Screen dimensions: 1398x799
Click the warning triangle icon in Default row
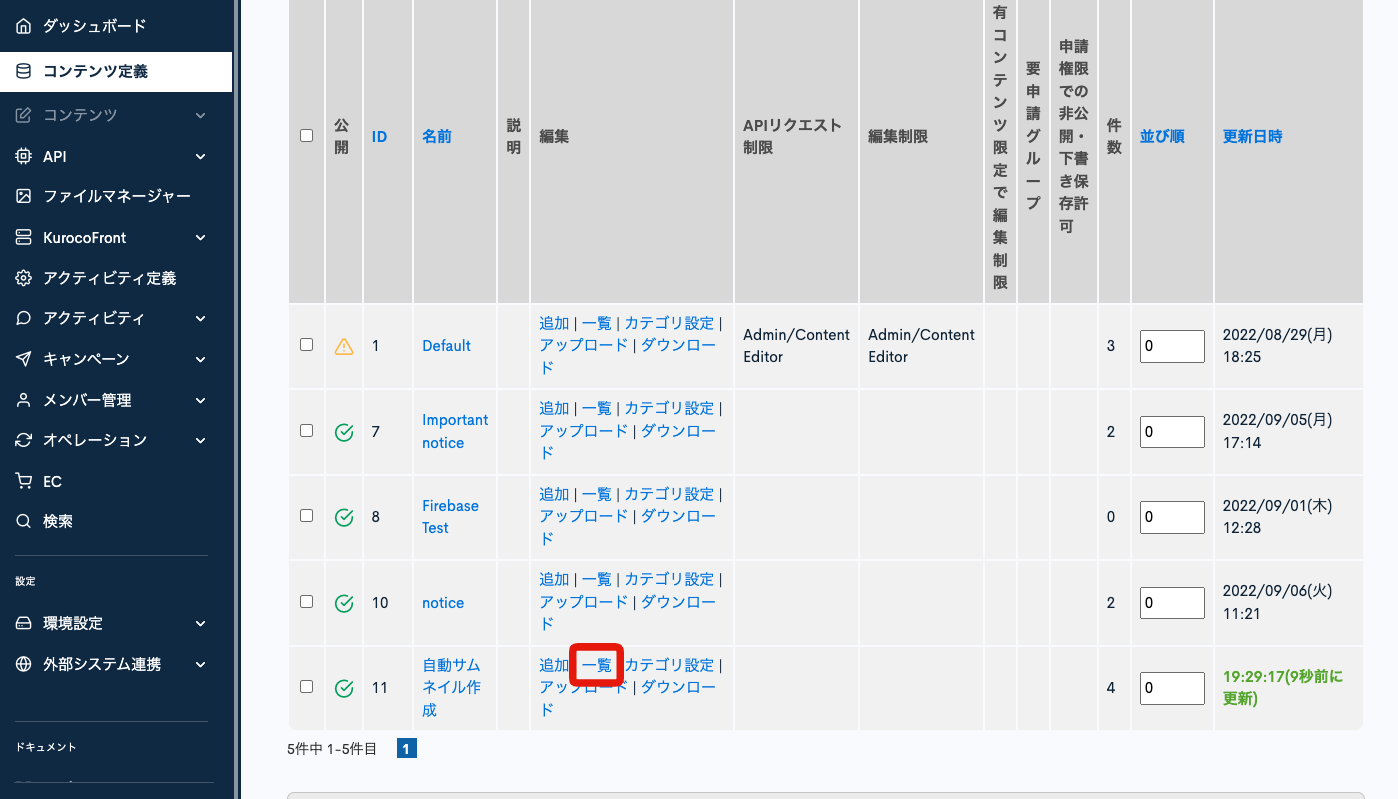pos(344,346)
